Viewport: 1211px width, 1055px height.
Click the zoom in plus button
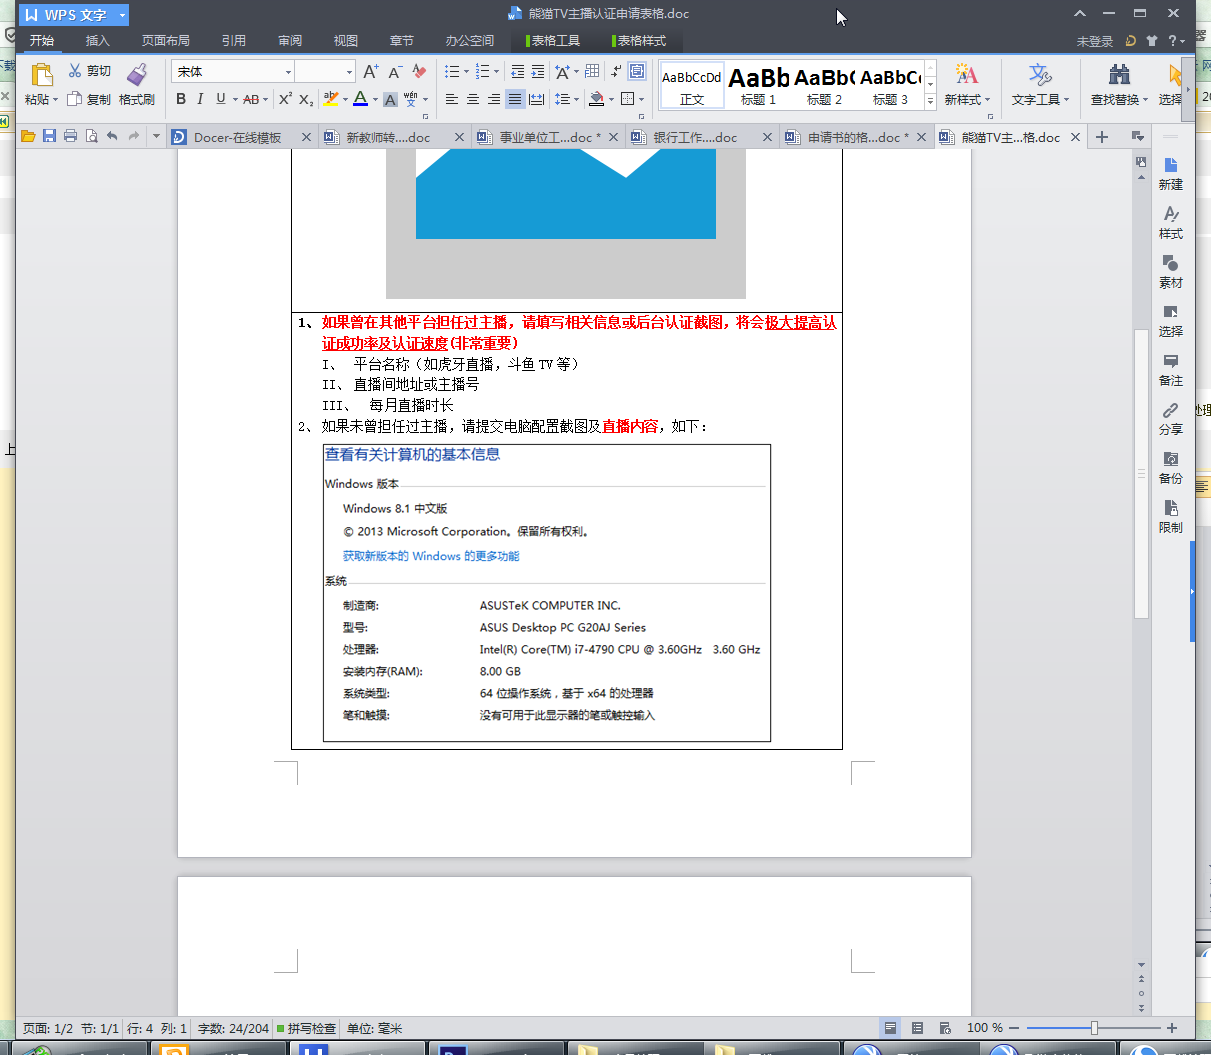click(1172, 1028)
